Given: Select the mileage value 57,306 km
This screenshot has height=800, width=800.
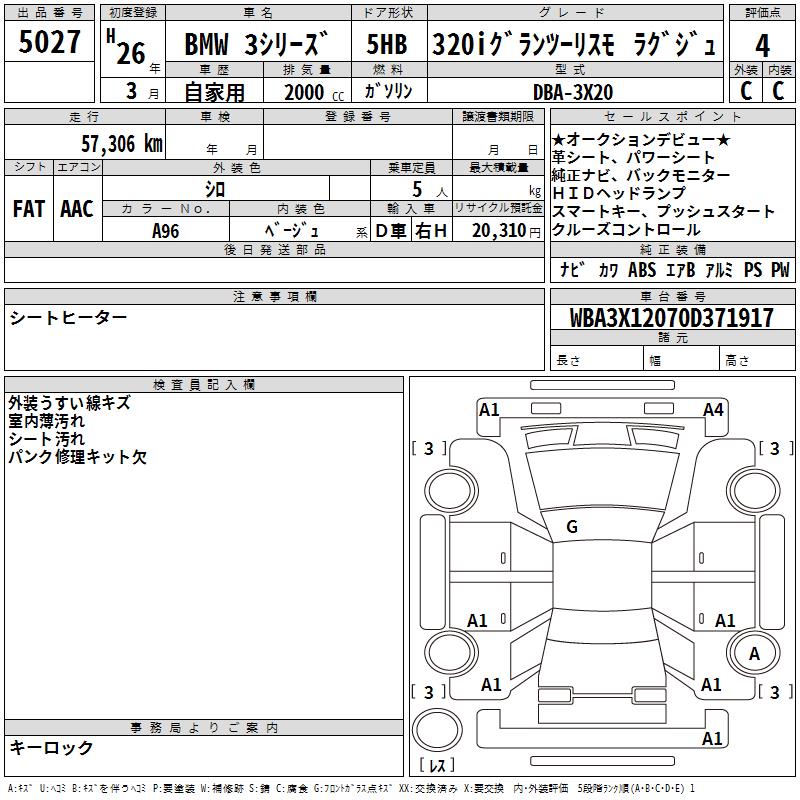Looking at the screenshot, I should coord(122,144).
